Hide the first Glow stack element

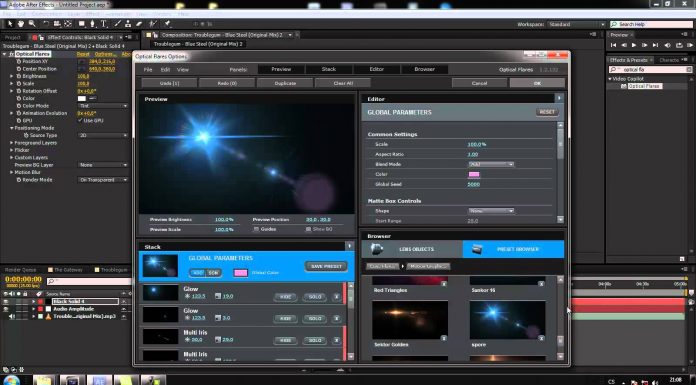pyautogui.click(x=285, y=297)
